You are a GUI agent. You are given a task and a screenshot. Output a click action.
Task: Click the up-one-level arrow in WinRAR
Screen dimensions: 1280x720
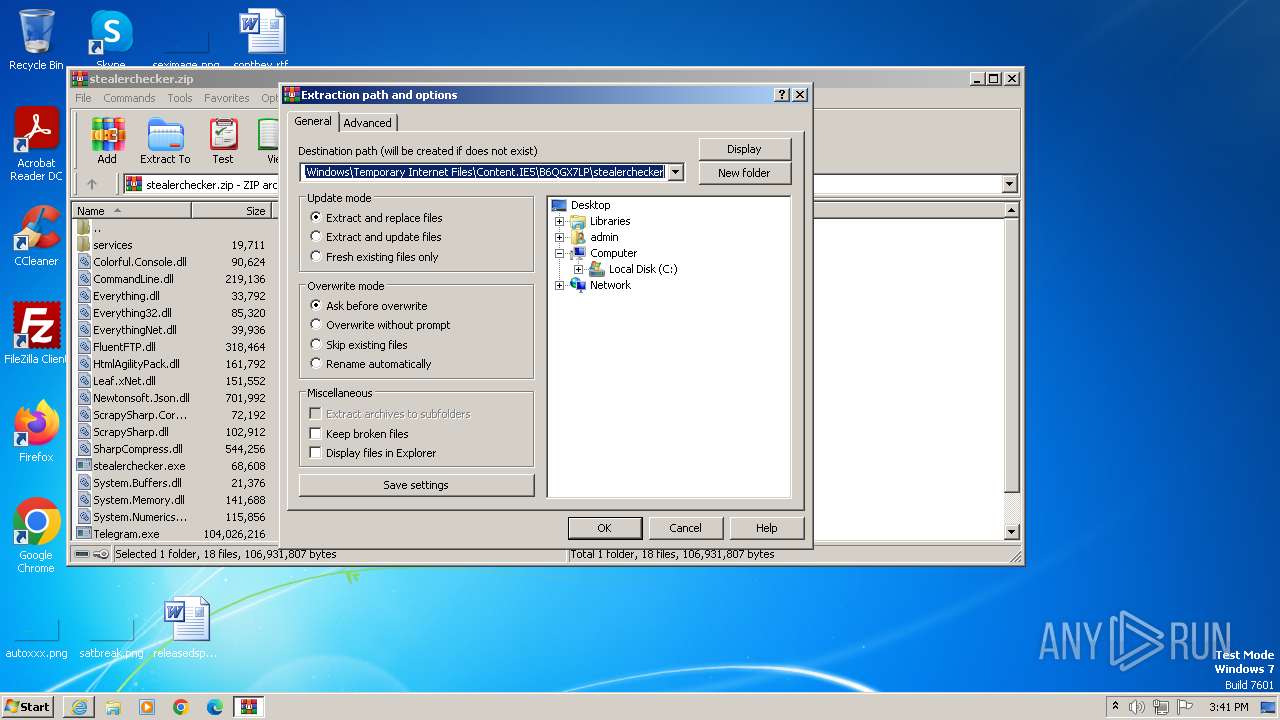(x=92, y=184)
